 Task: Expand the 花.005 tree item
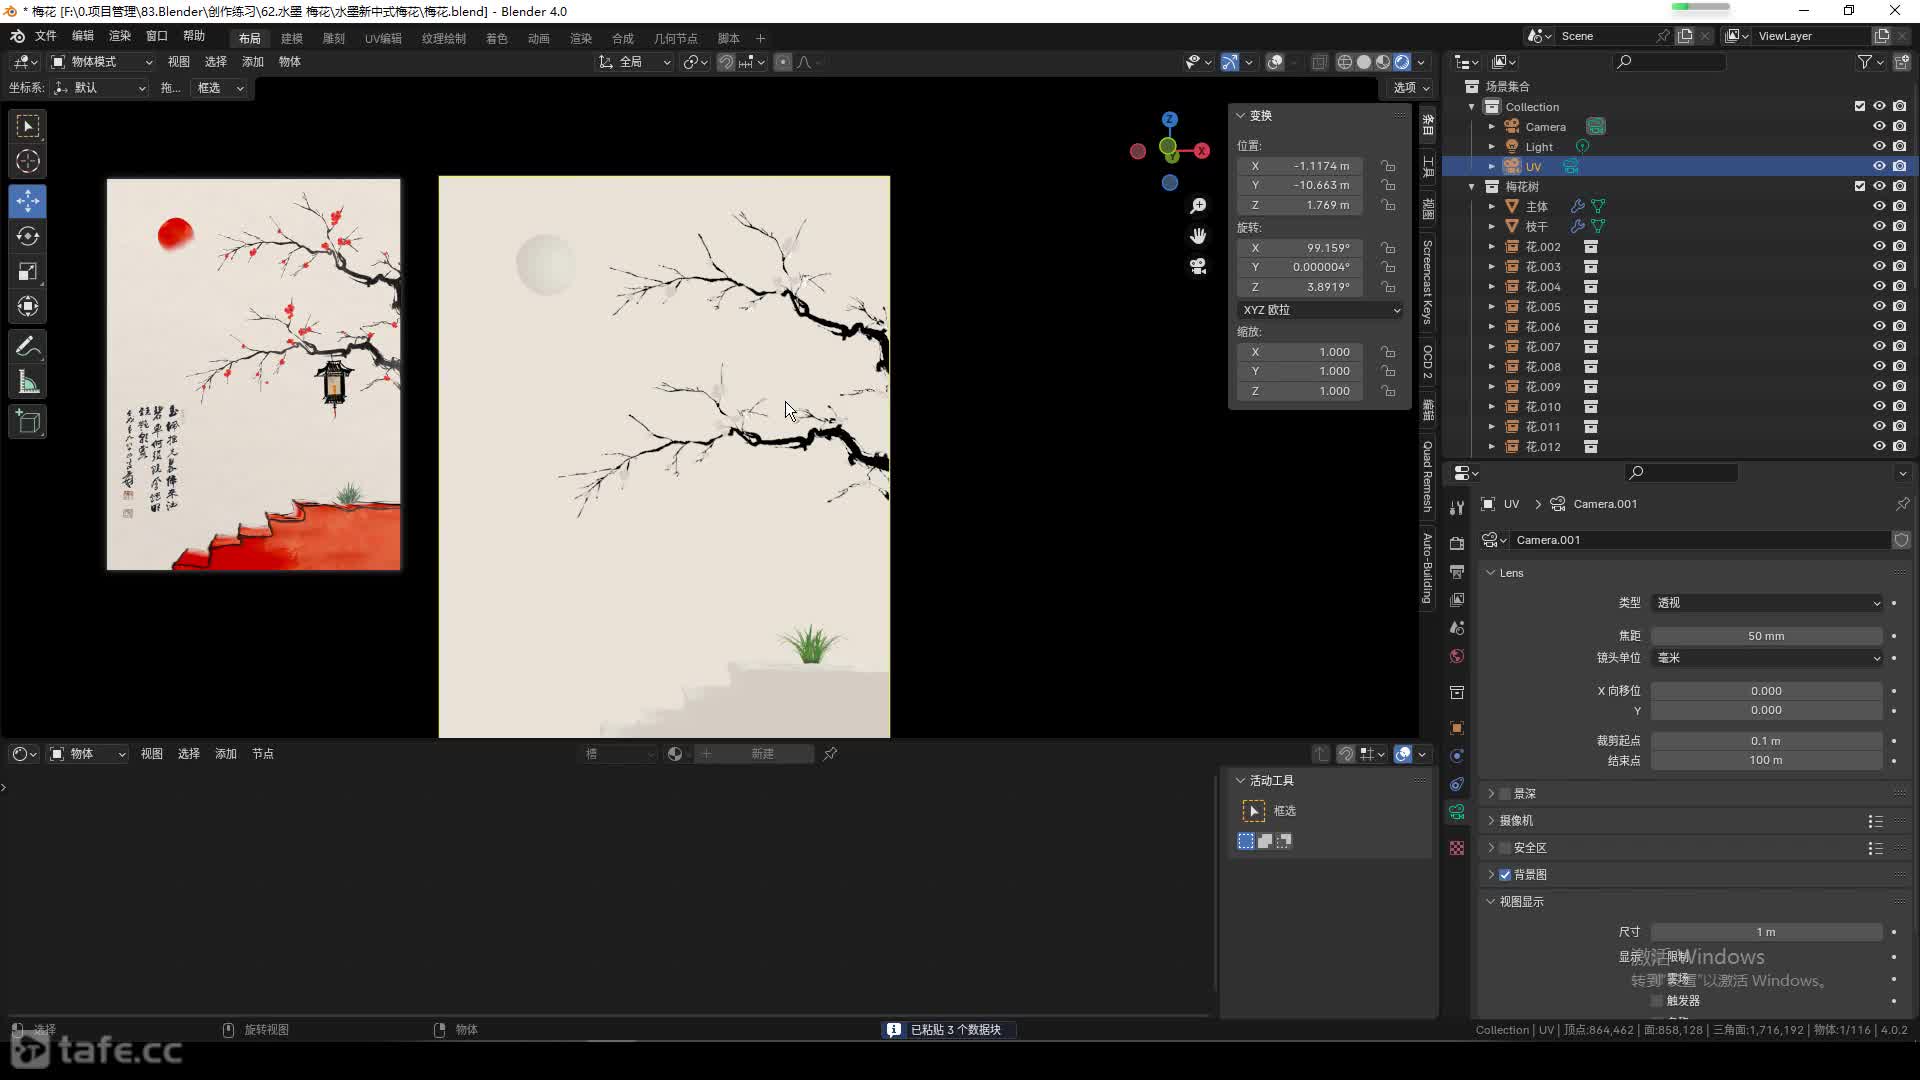point(1492,307)
